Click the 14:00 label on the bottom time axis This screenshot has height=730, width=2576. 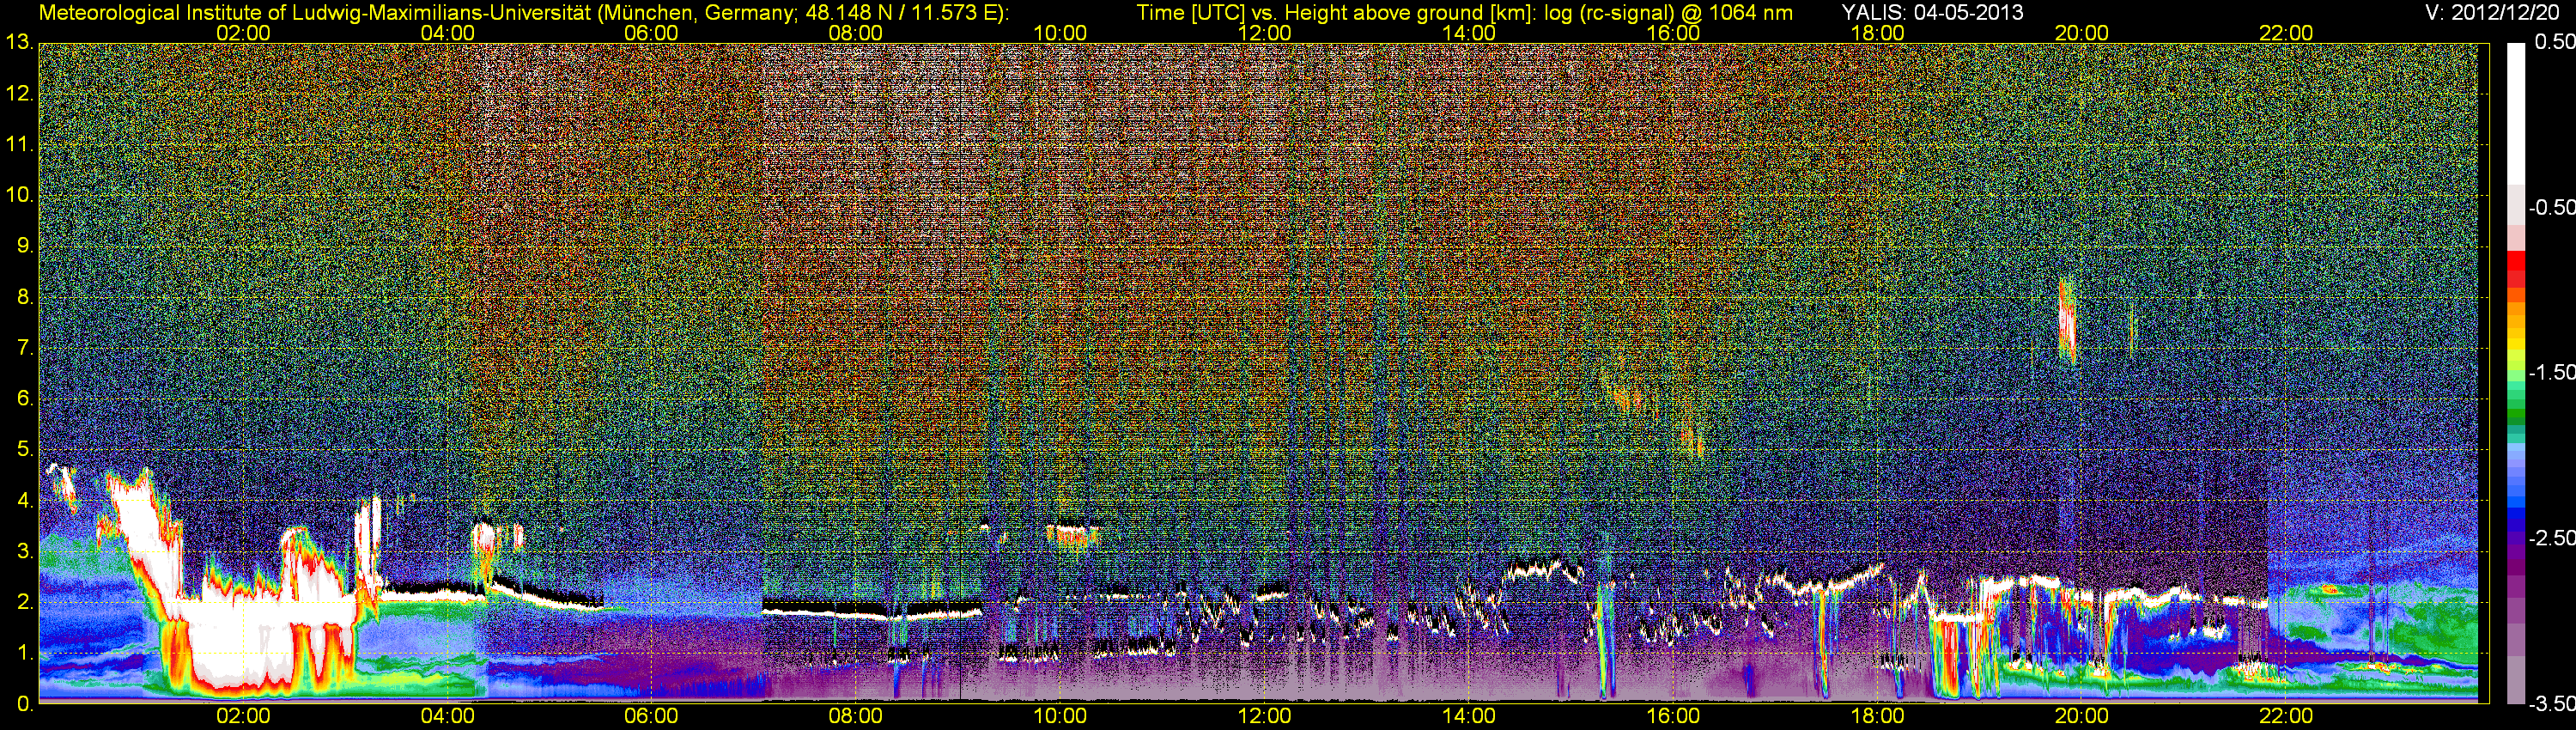1469,716
